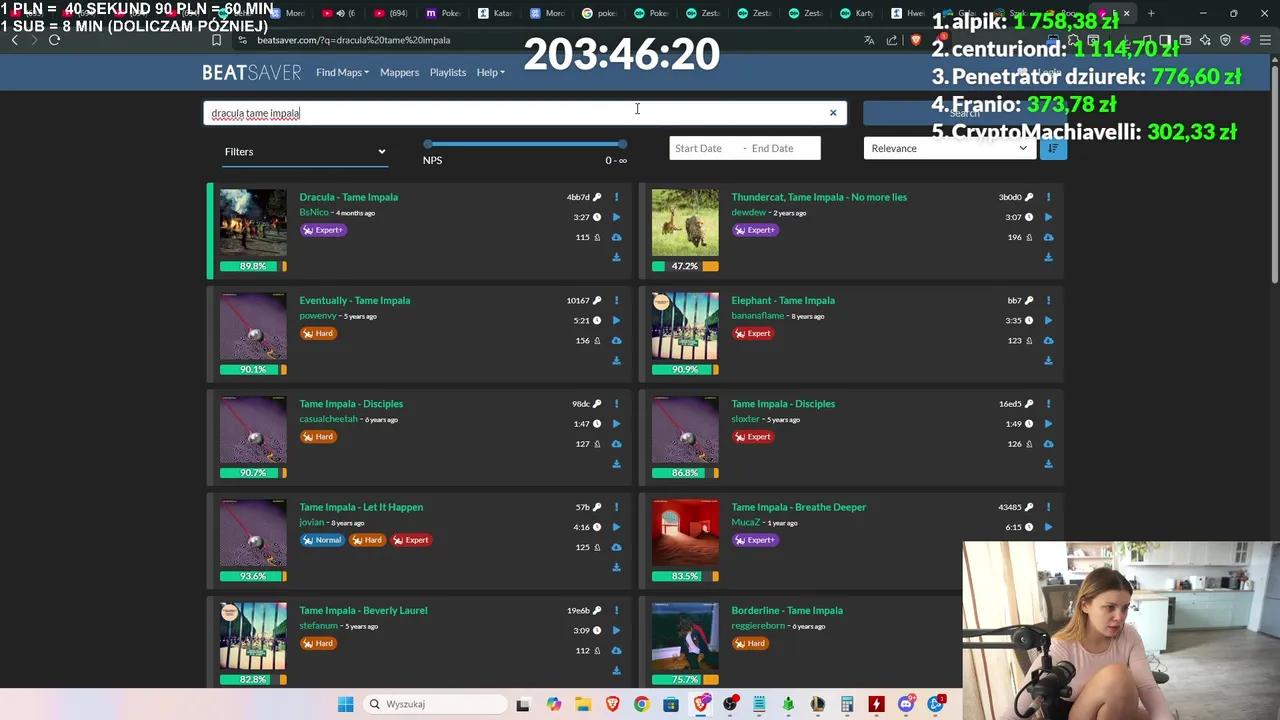Click exclamation icon on Thundercat No more lies card
The image size is (1280, 720).
point(1048,197)
